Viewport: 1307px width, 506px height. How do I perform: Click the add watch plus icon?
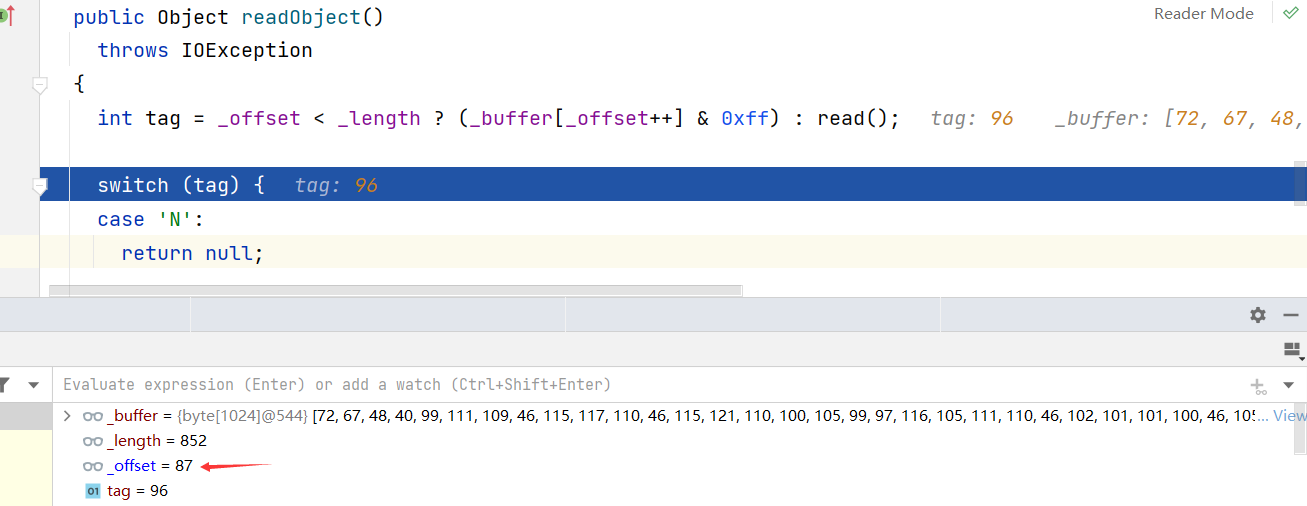coord(1258,385)
